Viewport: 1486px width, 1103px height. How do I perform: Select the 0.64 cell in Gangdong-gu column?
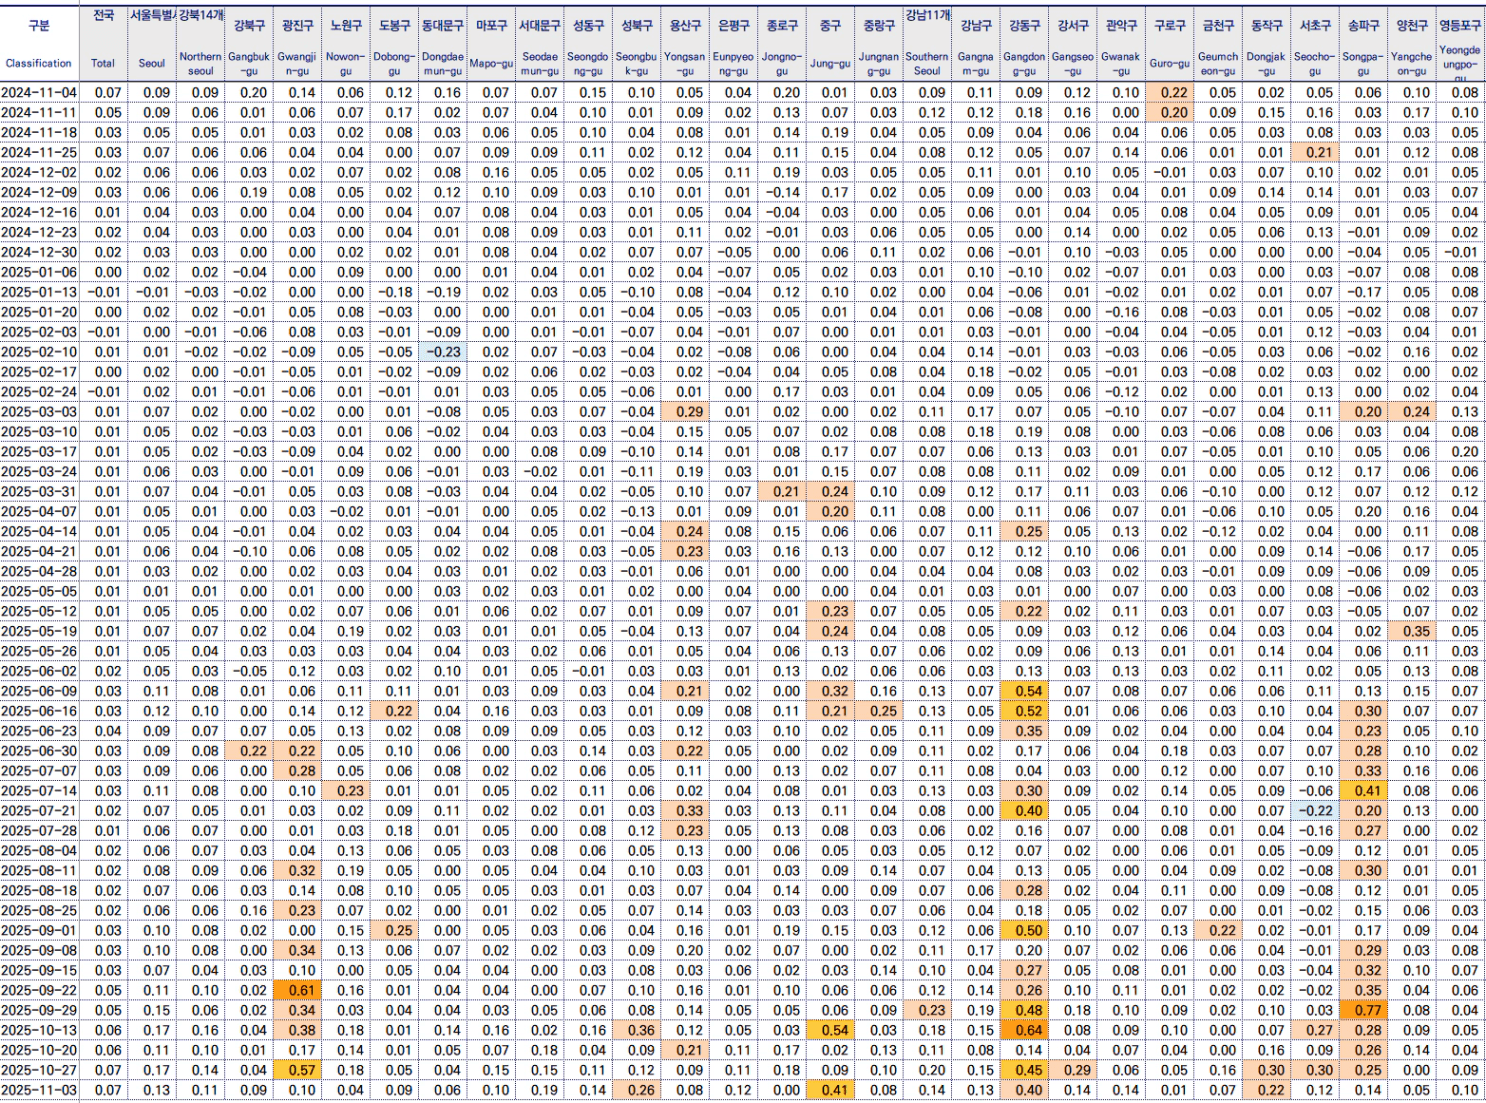(x=1027, y=1030)
